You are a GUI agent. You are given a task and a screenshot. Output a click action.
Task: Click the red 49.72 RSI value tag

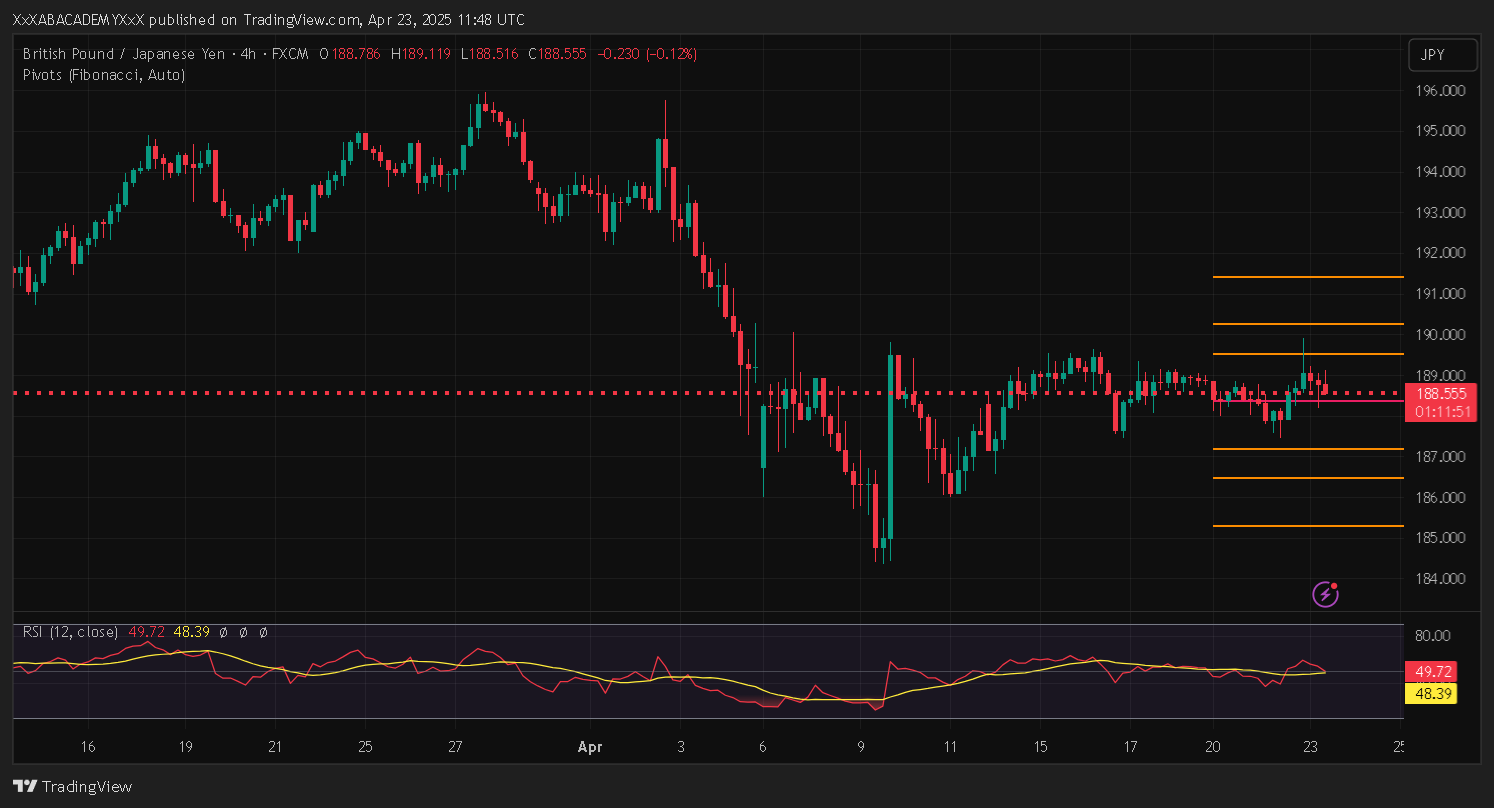tap(1430, 671)
